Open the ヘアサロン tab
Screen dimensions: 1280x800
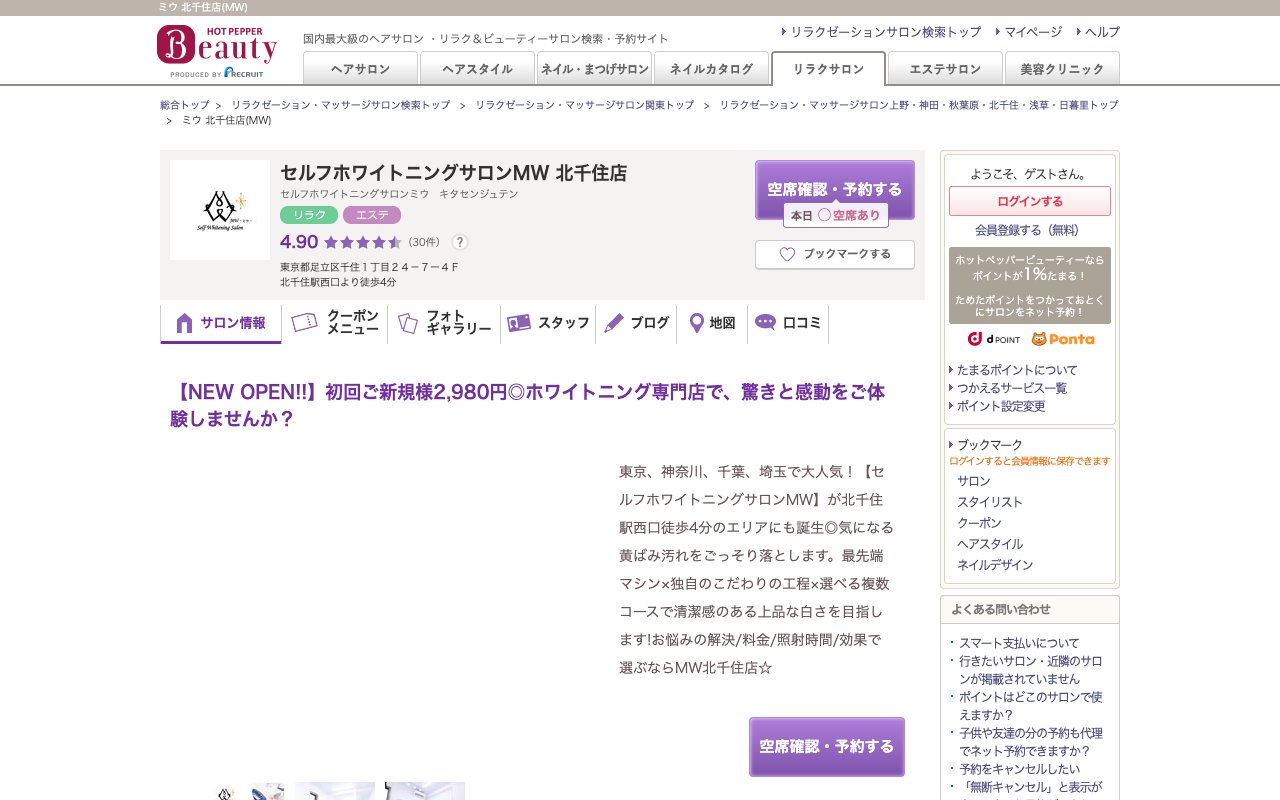point(360,68)
